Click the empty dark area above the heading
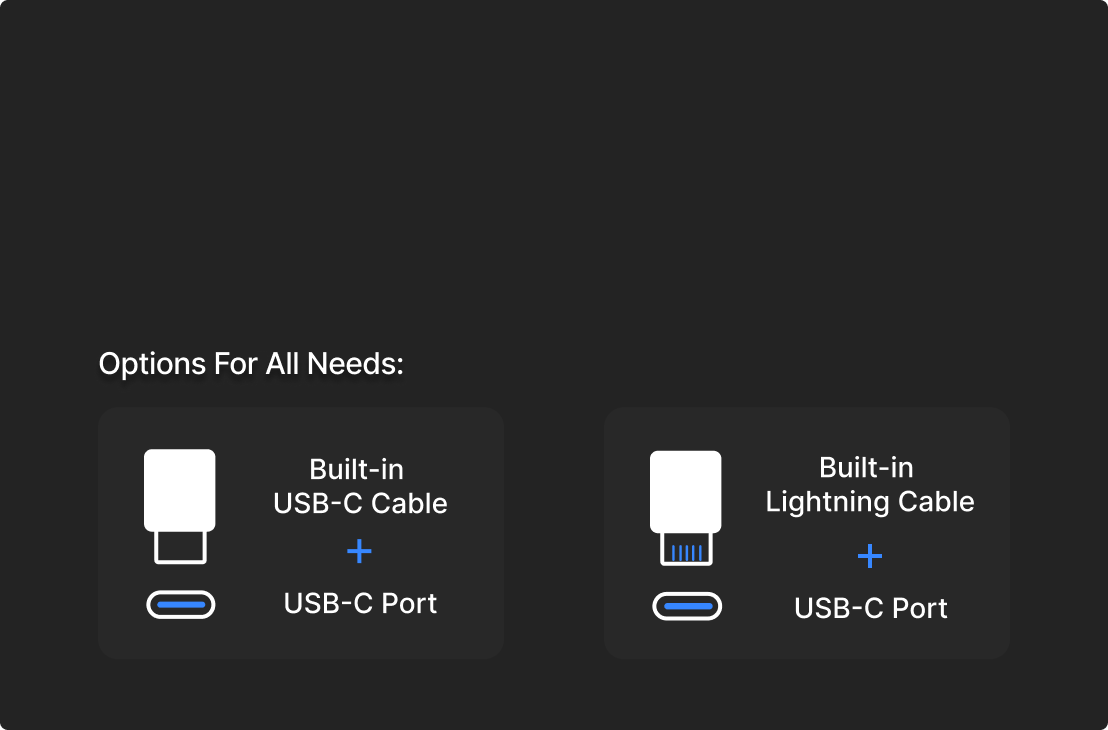The image size is (1108, 730). click(x=554, y=170)
